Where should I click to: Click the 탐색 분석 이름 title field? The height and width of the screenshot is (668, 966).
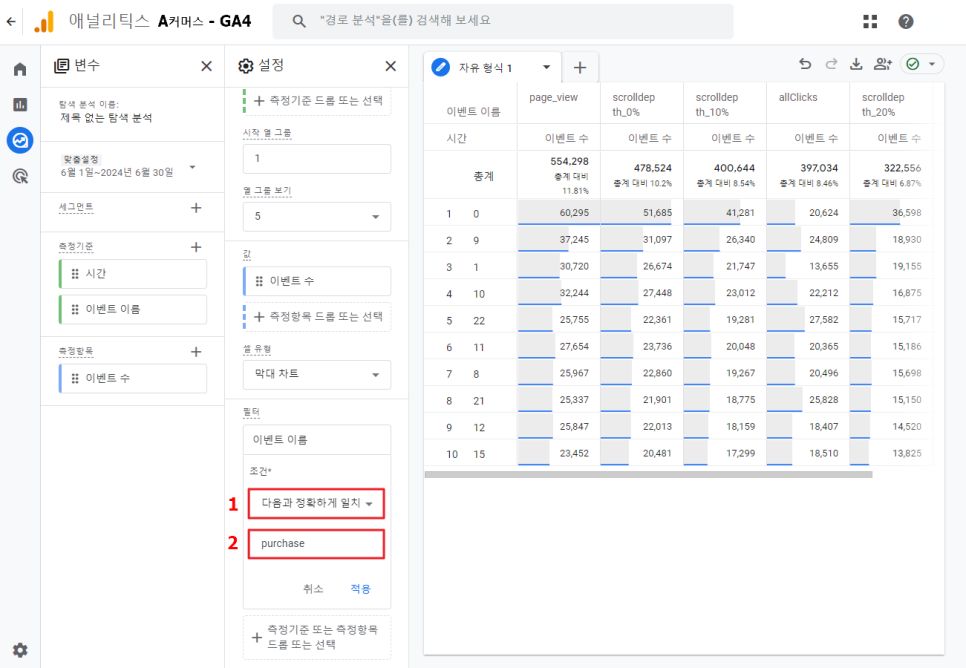(x=106, y=118)
